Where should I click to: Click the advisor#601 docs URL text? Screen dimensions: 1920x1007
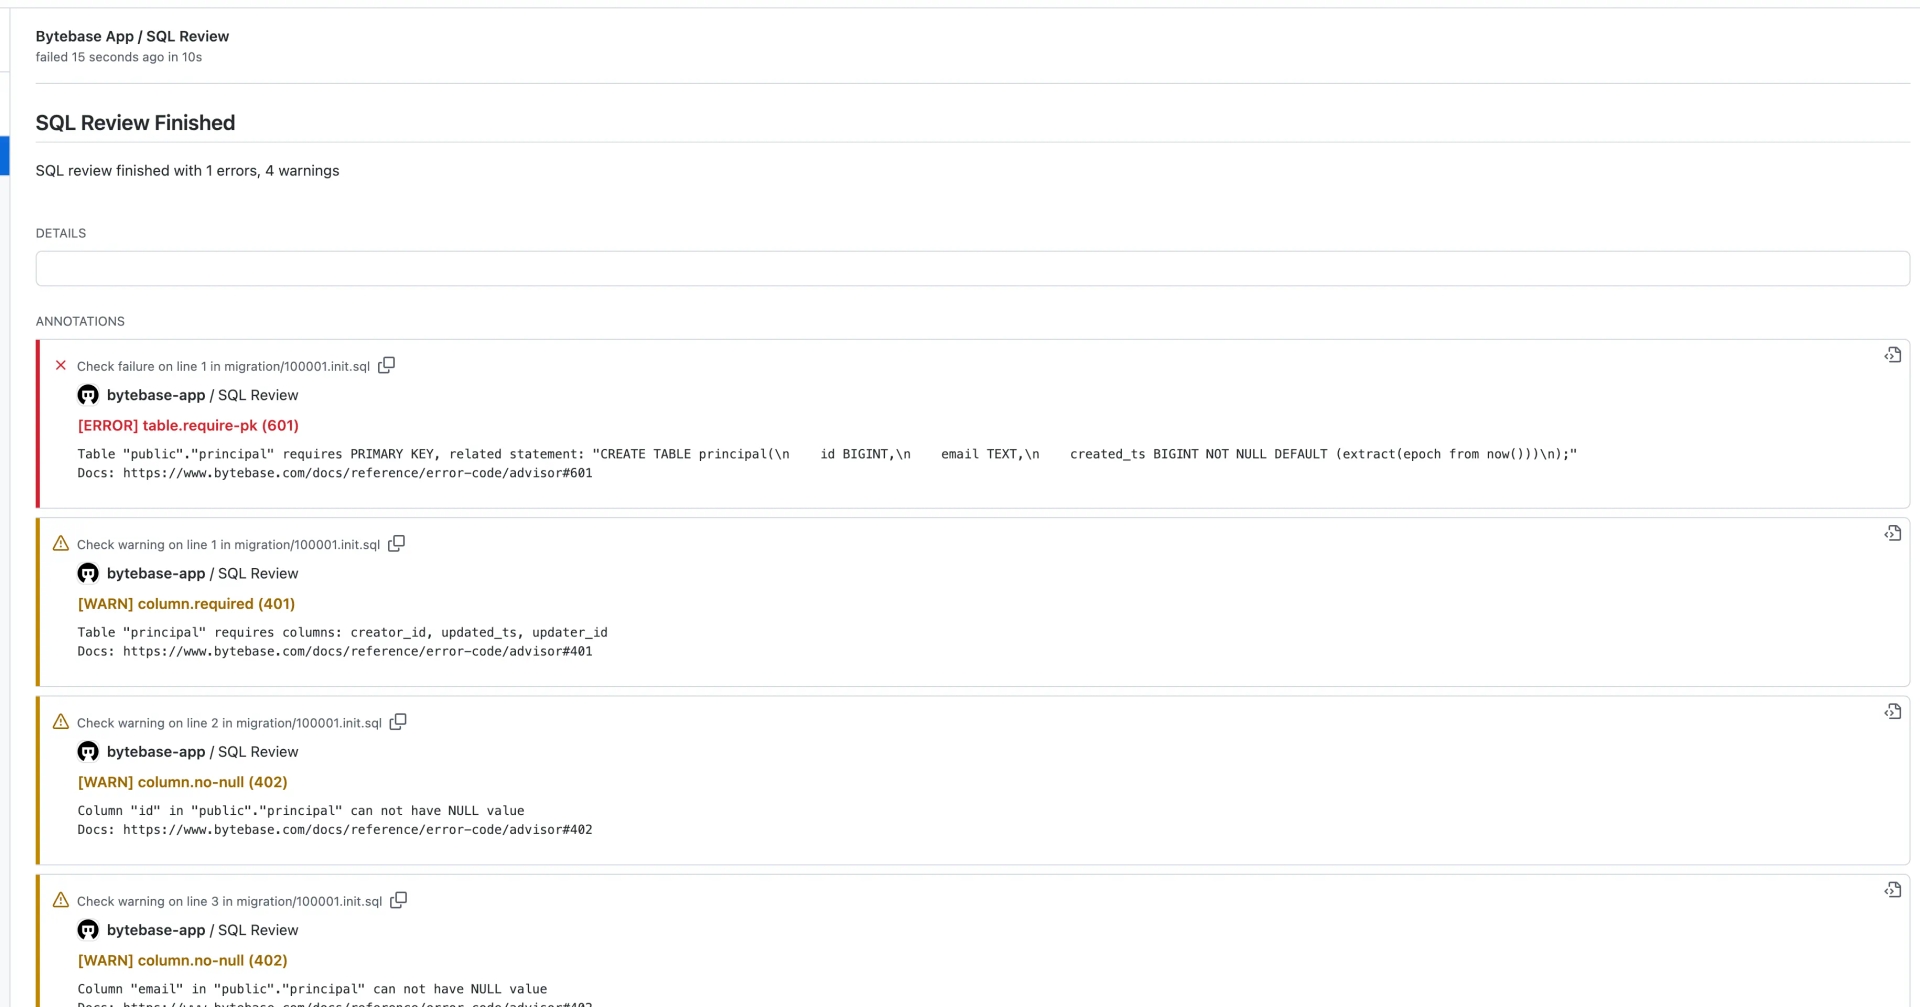358,473
